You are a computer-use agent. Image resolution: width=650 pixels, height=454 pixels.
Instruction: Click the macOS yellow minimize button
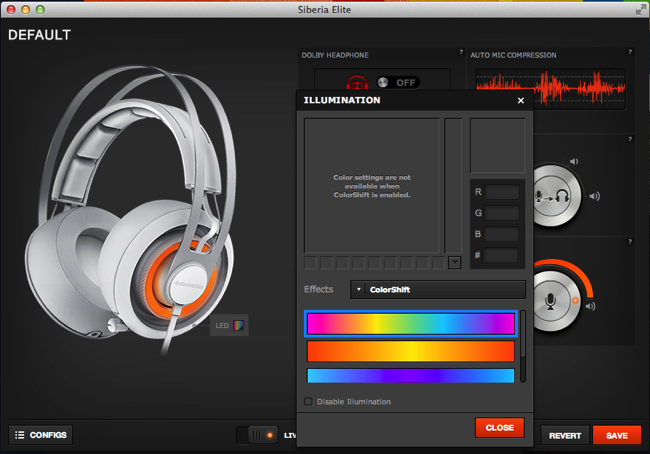tap(26, 9)
